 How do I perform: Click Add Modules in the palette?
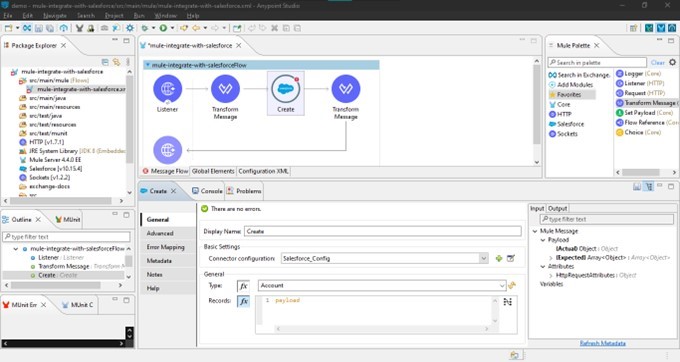(x=571, y=85)
